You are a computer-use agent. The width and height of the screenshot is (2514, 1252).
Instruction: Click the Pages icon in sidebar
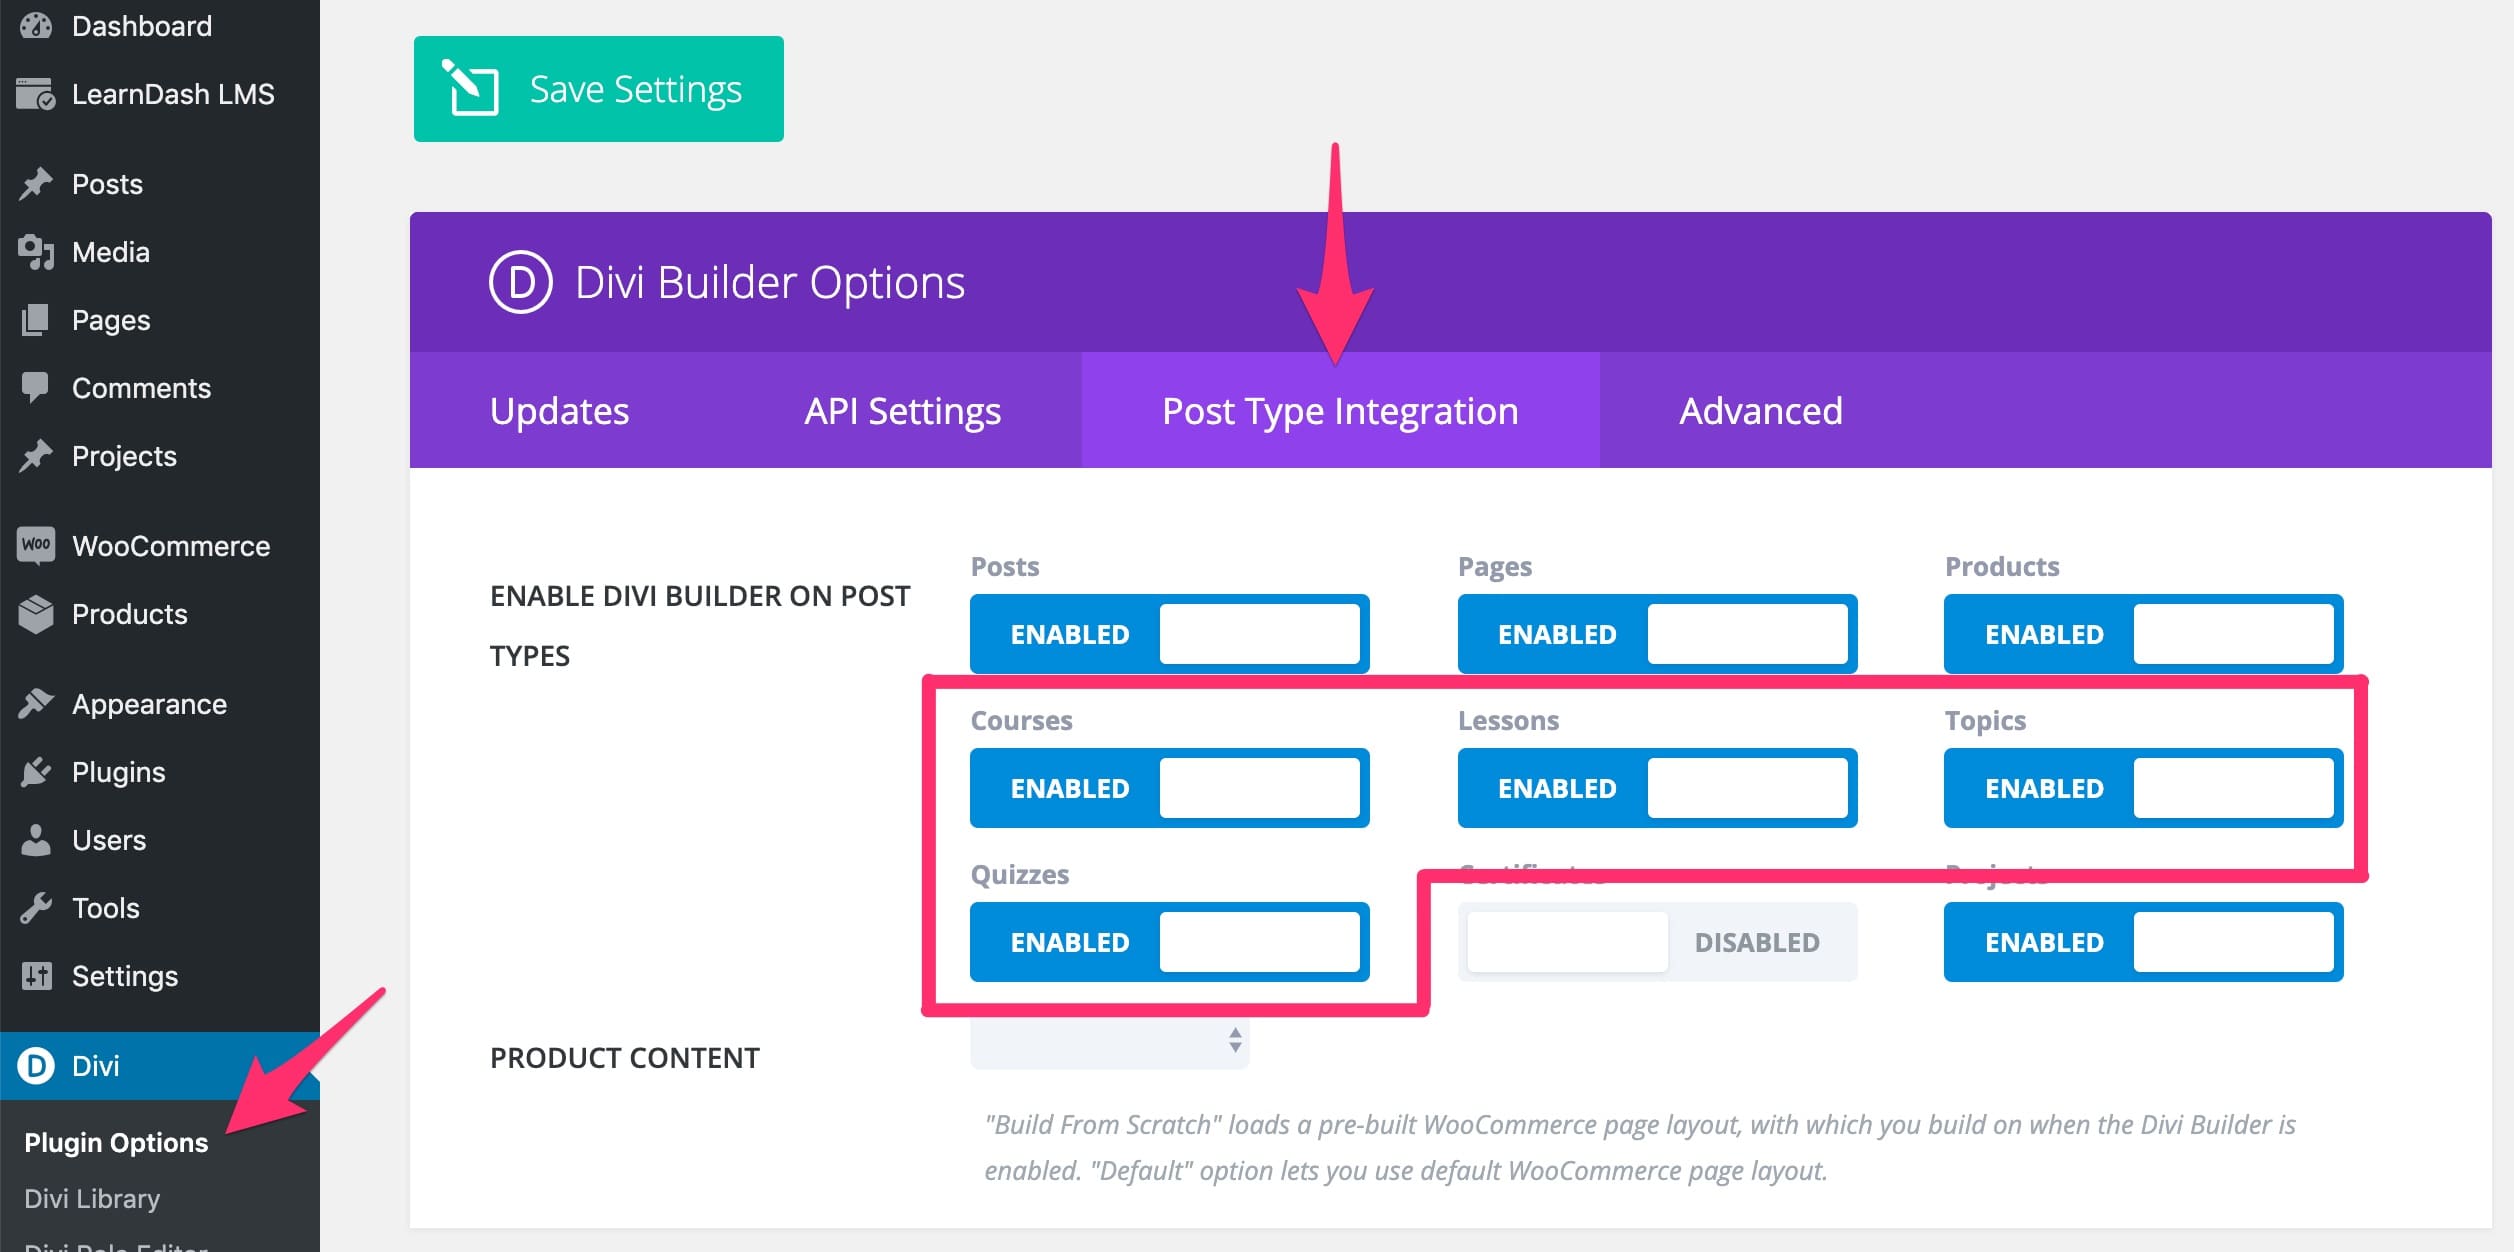(36, 320)
